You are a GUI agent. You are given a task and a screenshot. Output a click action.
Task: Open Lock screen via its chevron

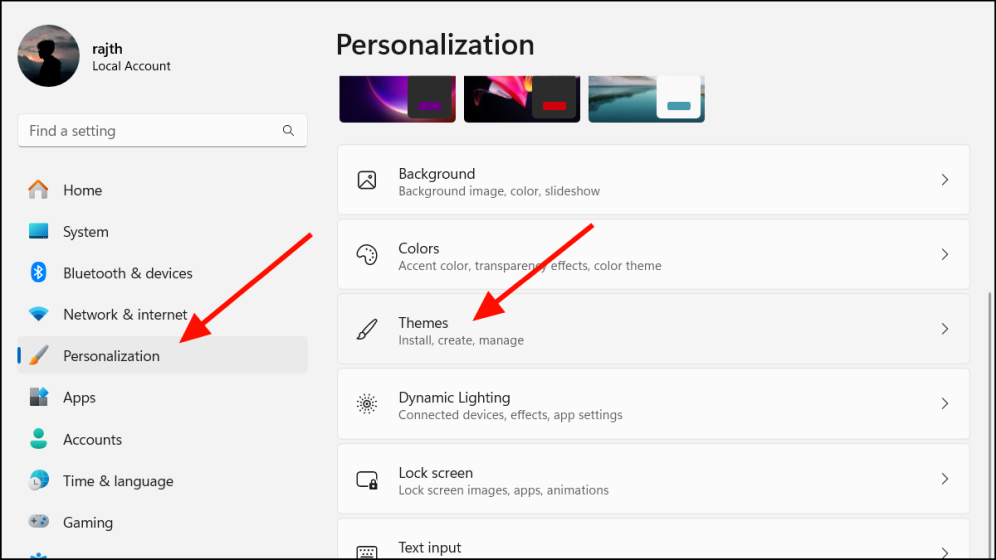945,479
